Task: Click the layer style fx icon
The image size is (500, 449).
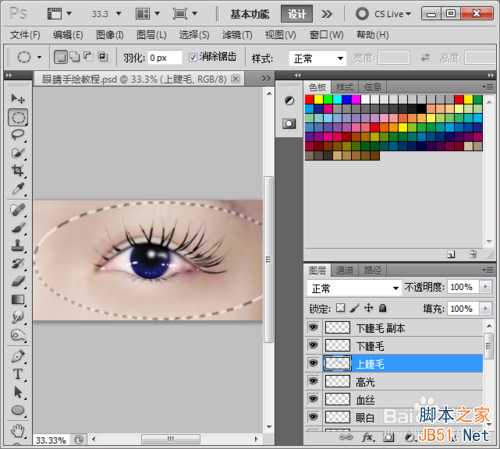Action: pos(367,437)
